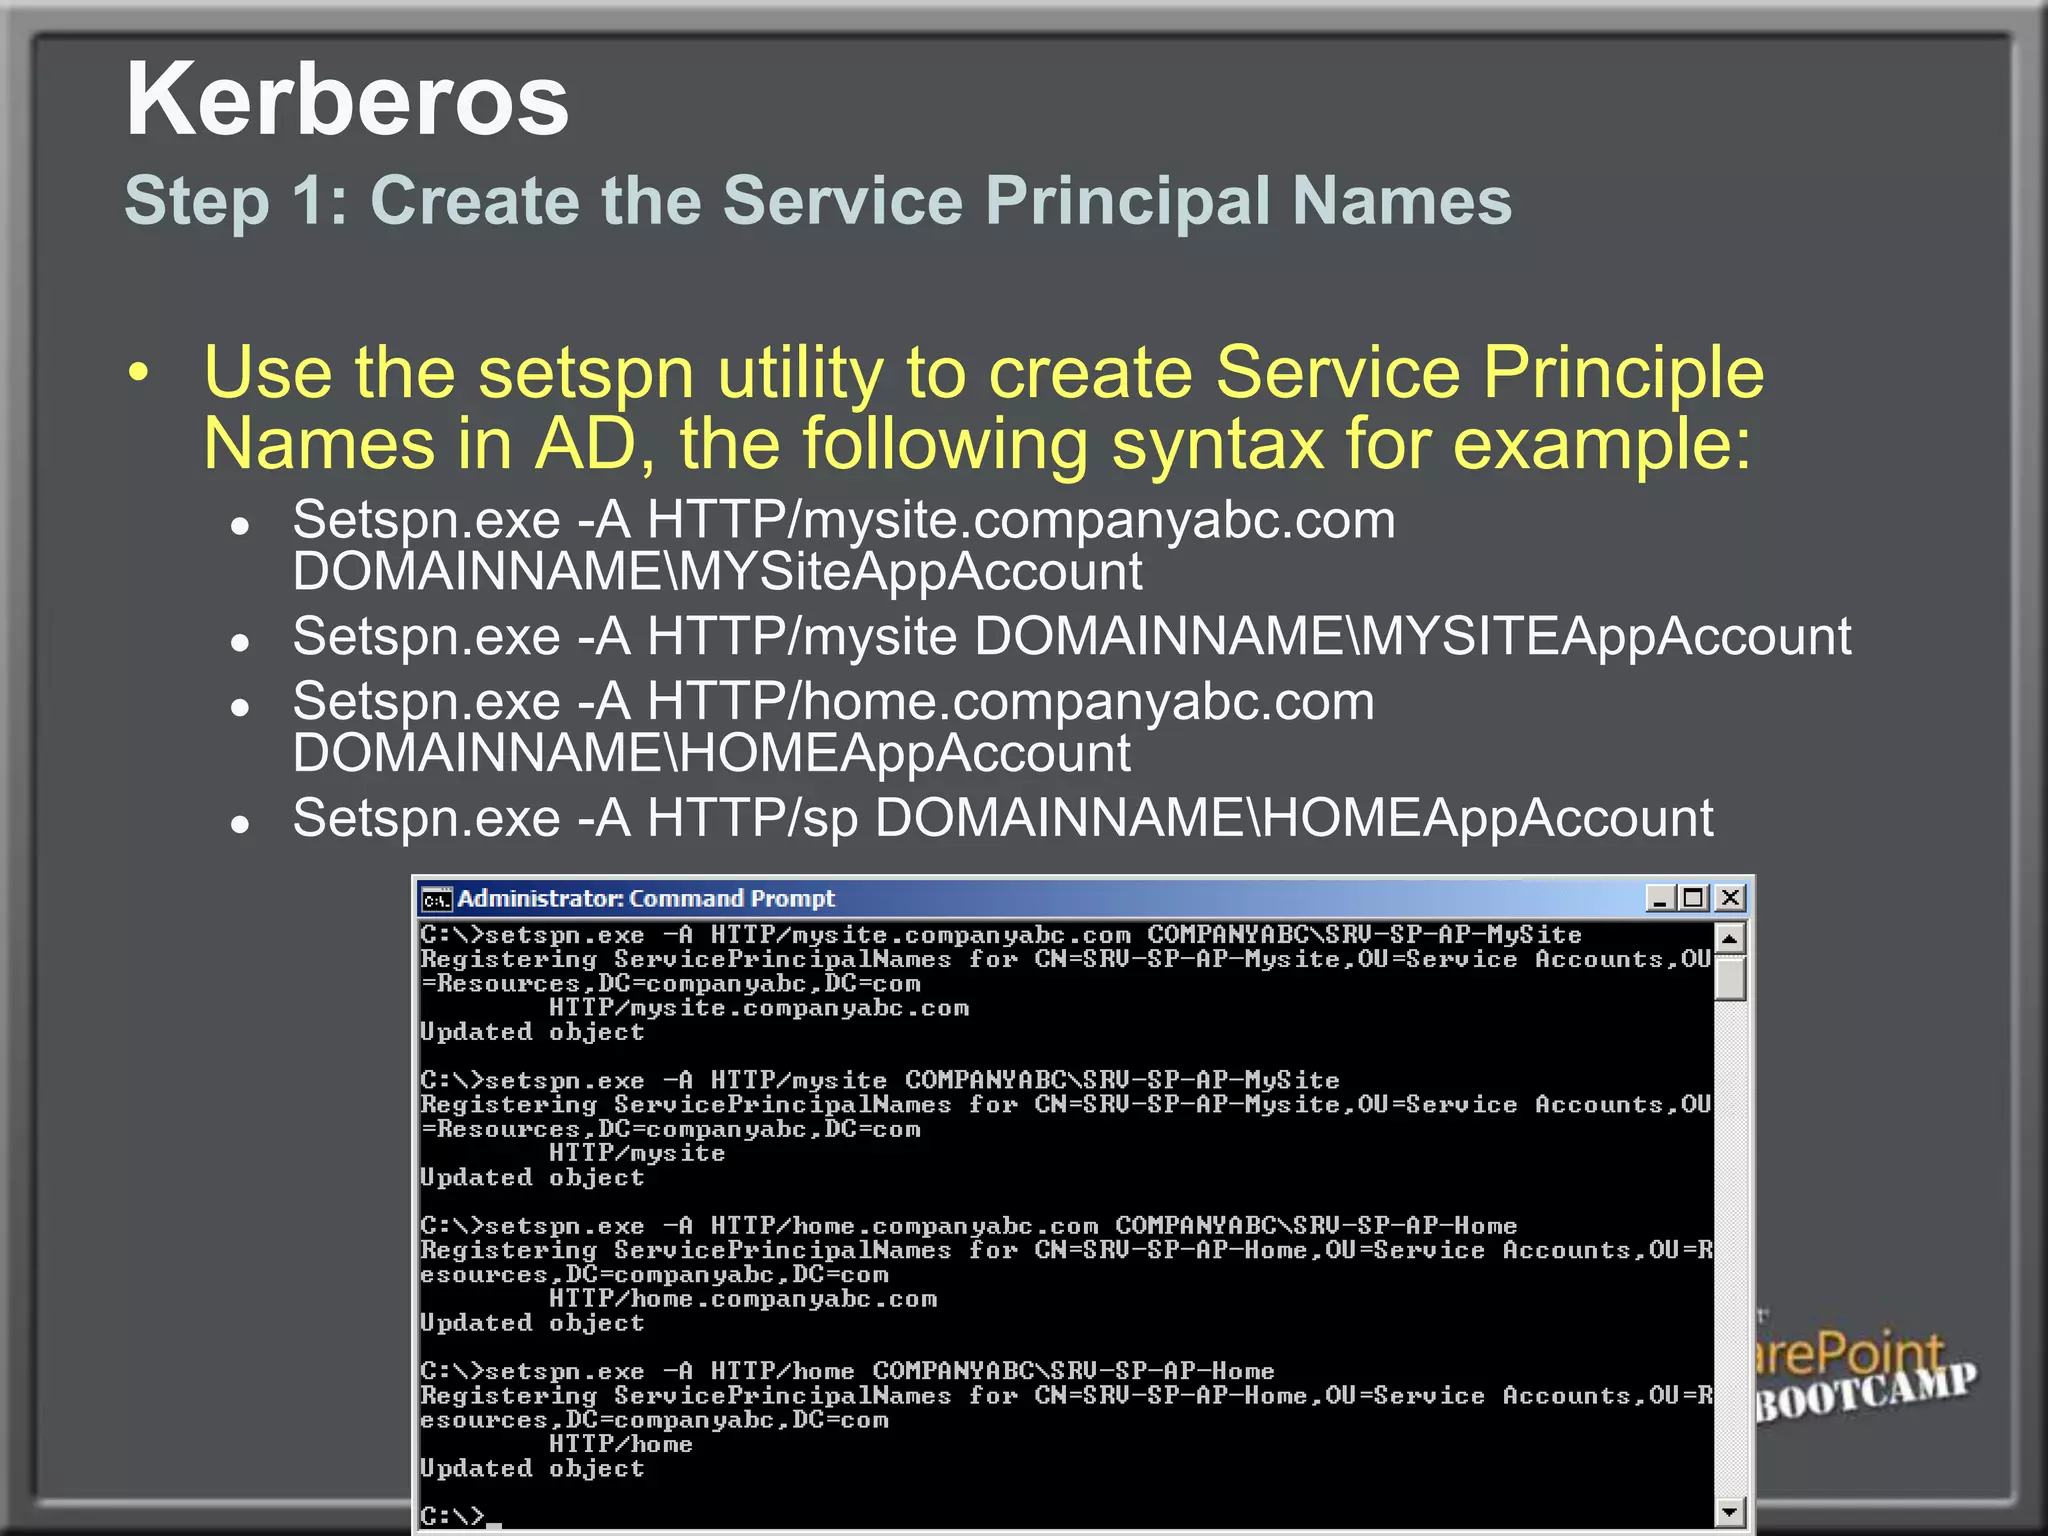The image size is (2048, 1536).
Task: Click the indented console output 'HTTP/mysite.companyabc.com'
Action: (759, 1008)
